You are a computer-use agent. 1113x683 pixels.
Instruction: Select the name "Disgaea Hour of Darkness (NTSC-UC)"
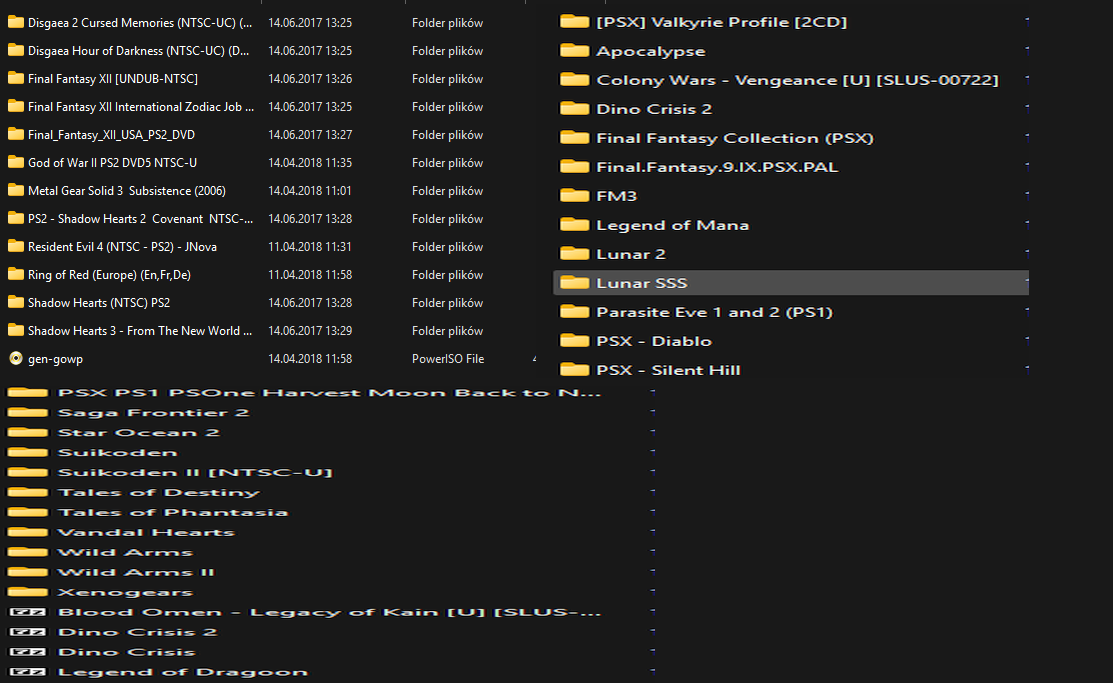(138, 51)
